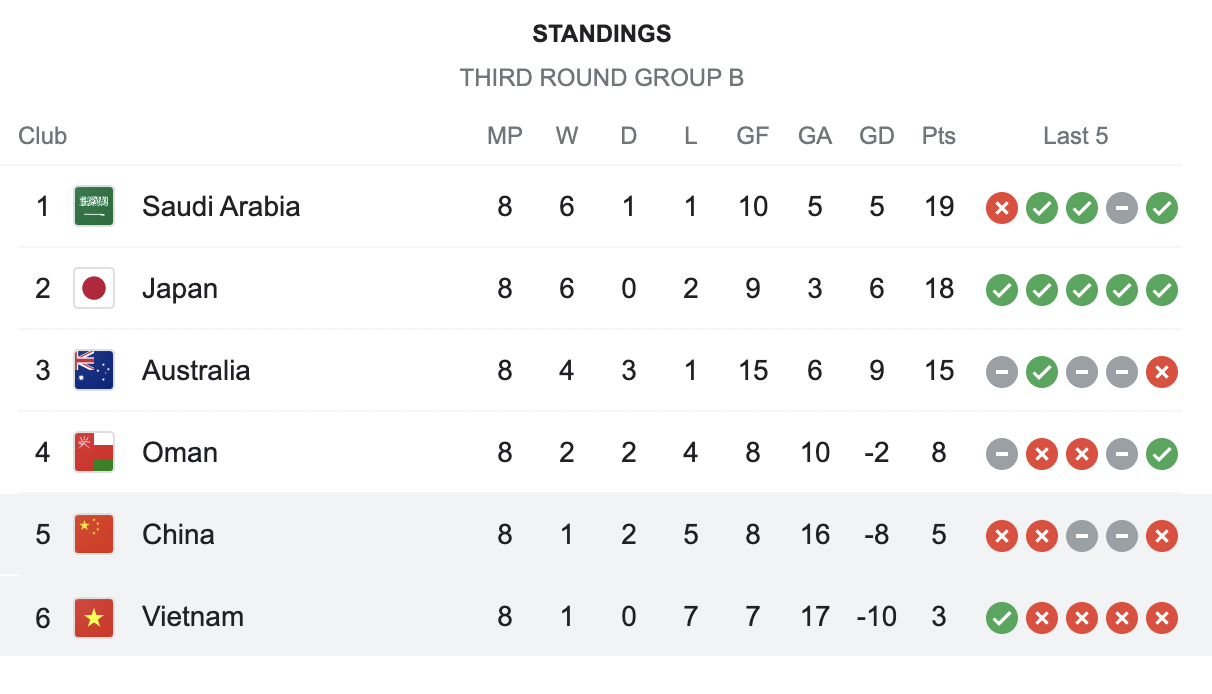Click the Pts column header
This screenshot has width=1212, height=694.
coord(938,136)
